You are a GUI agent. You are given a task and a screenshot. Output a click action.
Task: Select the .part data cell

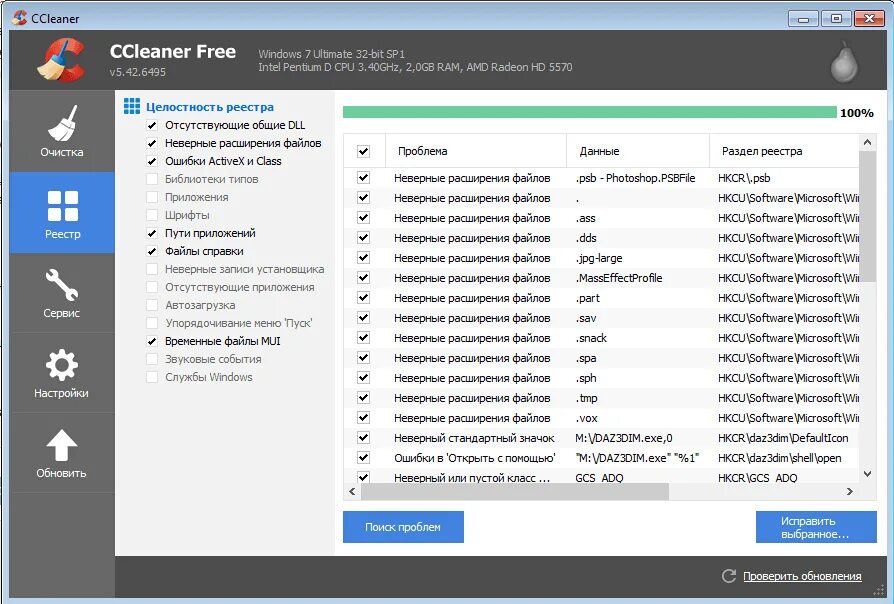(587, 298)
